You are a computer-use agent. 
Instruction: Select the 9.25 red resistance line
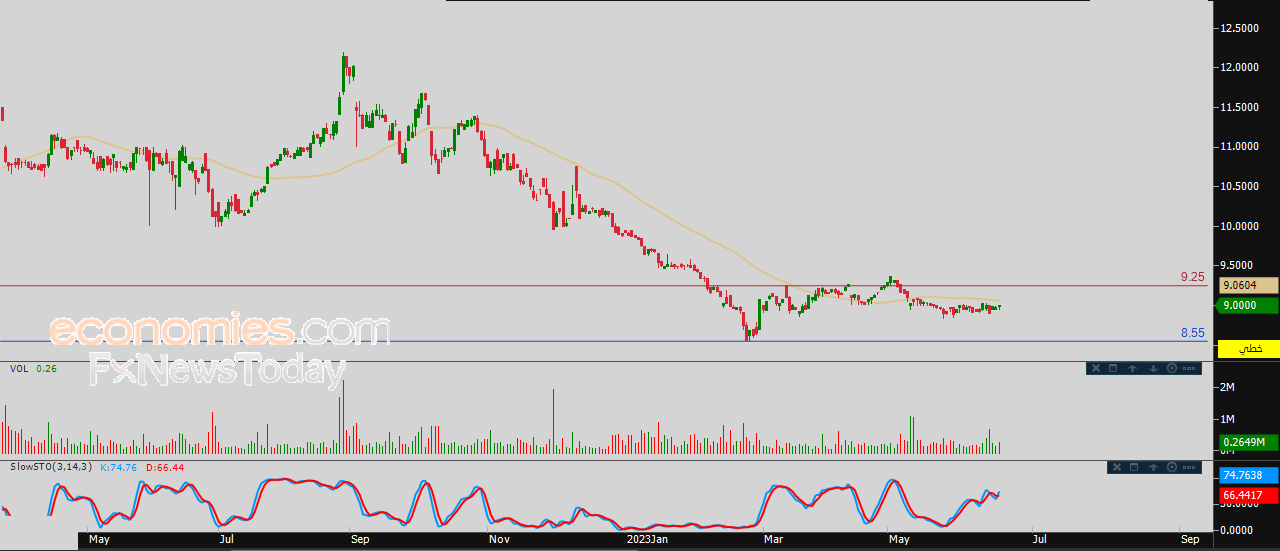pos(600,286)
